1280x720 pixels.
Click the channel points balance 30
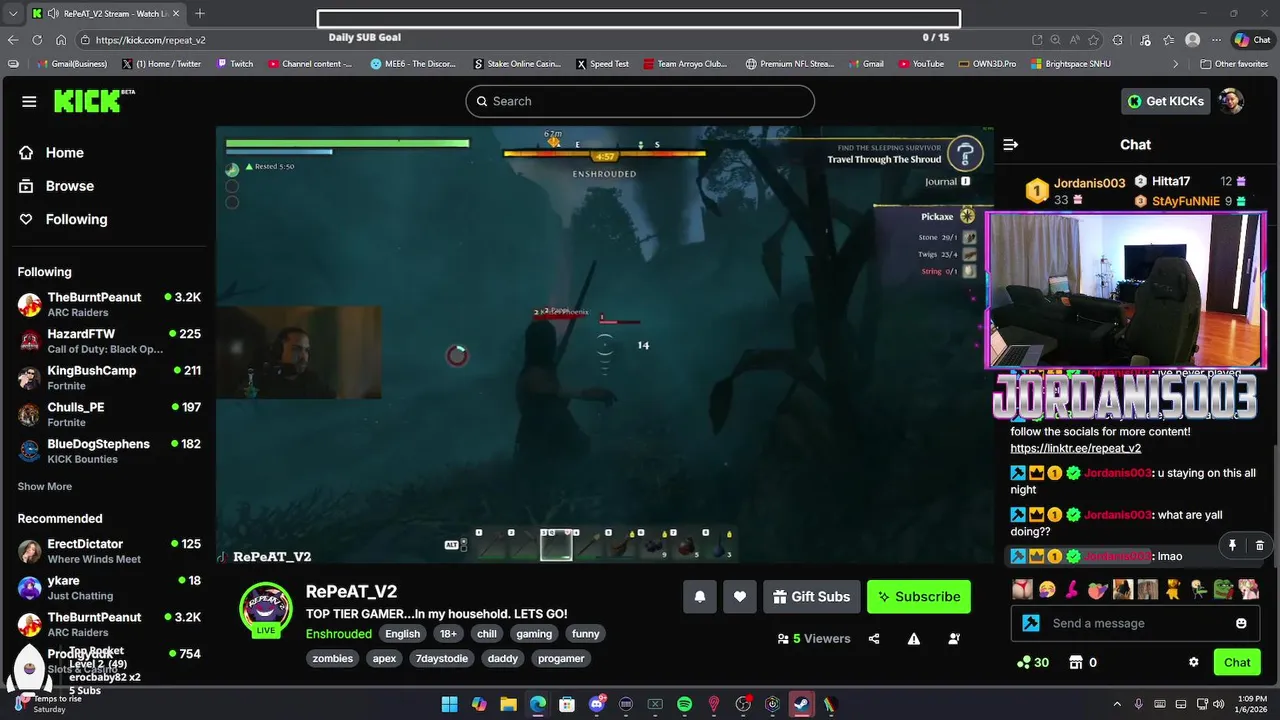point(1032,662)
